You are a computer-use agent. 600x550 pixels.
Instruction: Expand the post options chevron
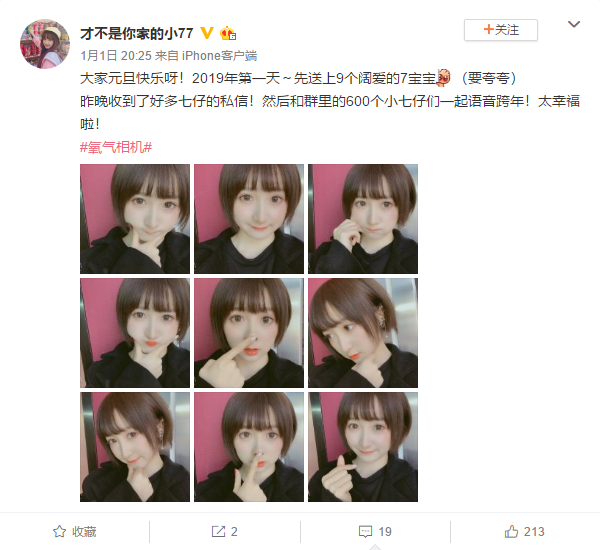574,24
